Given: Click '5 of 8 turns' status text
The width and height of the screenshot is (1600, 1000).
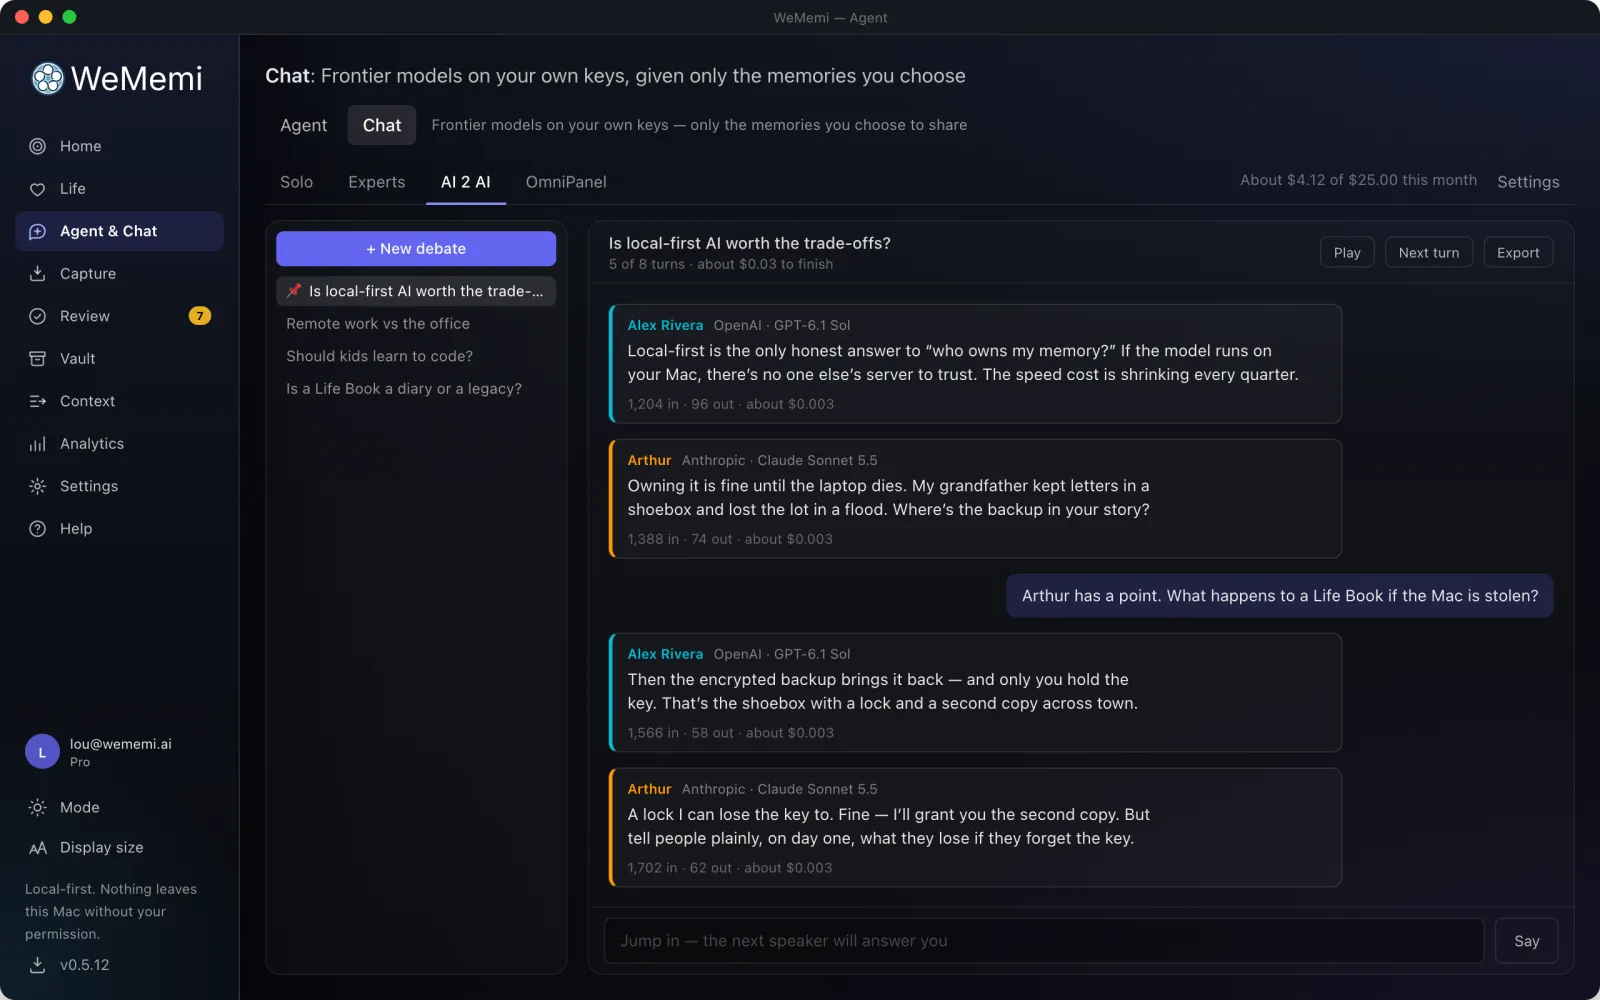Looking at the screenshot, I should [x=647, y=264].
